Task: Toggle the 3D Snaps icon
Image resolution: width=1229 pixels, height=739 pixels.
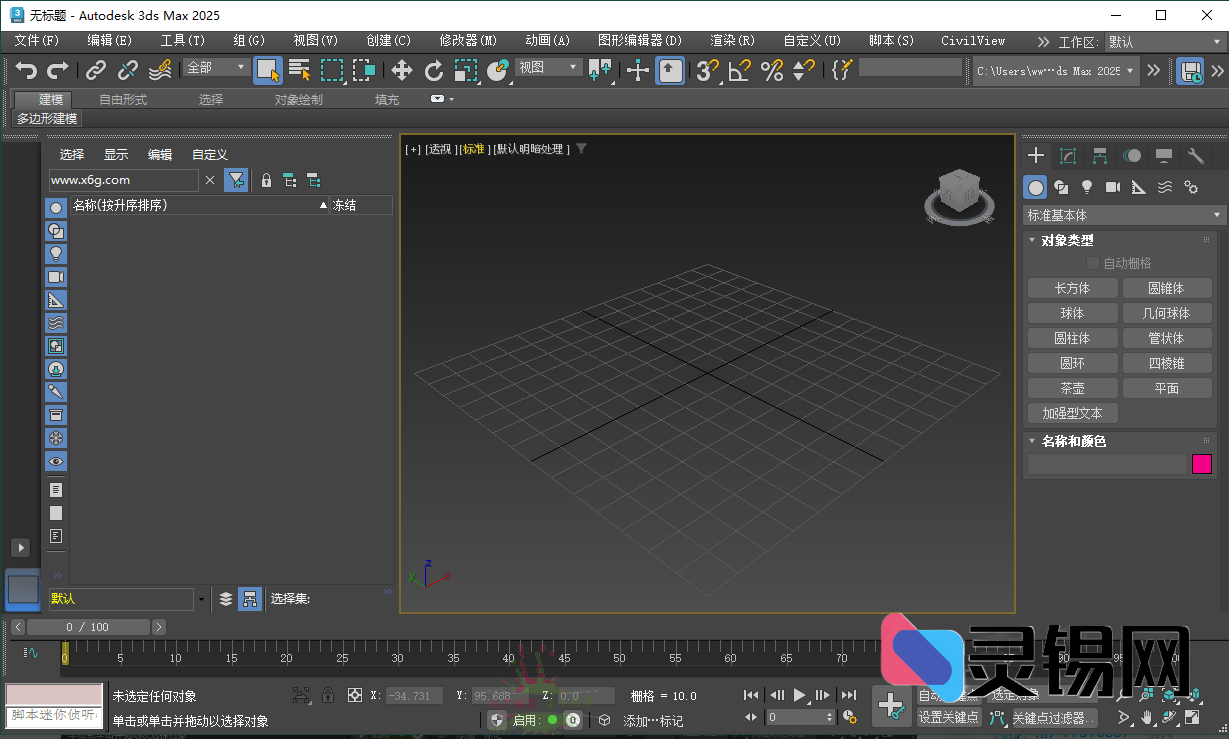Action: click(x=708, y=70)
